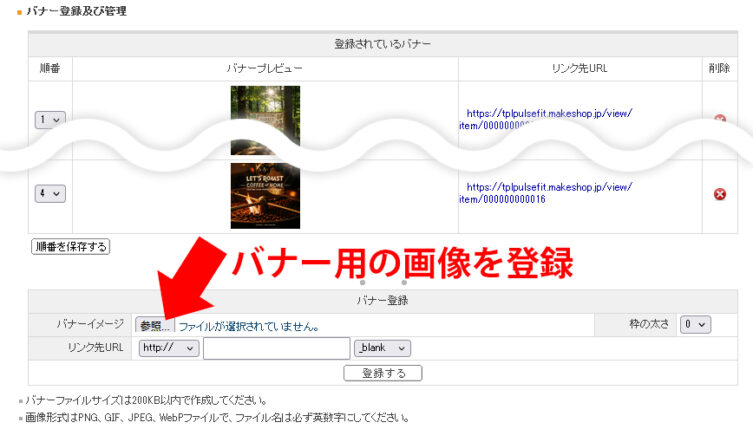Click the Let's Roast coffee banner thumbnail
This screenshot has width=753, height=429.
(265, 195)
